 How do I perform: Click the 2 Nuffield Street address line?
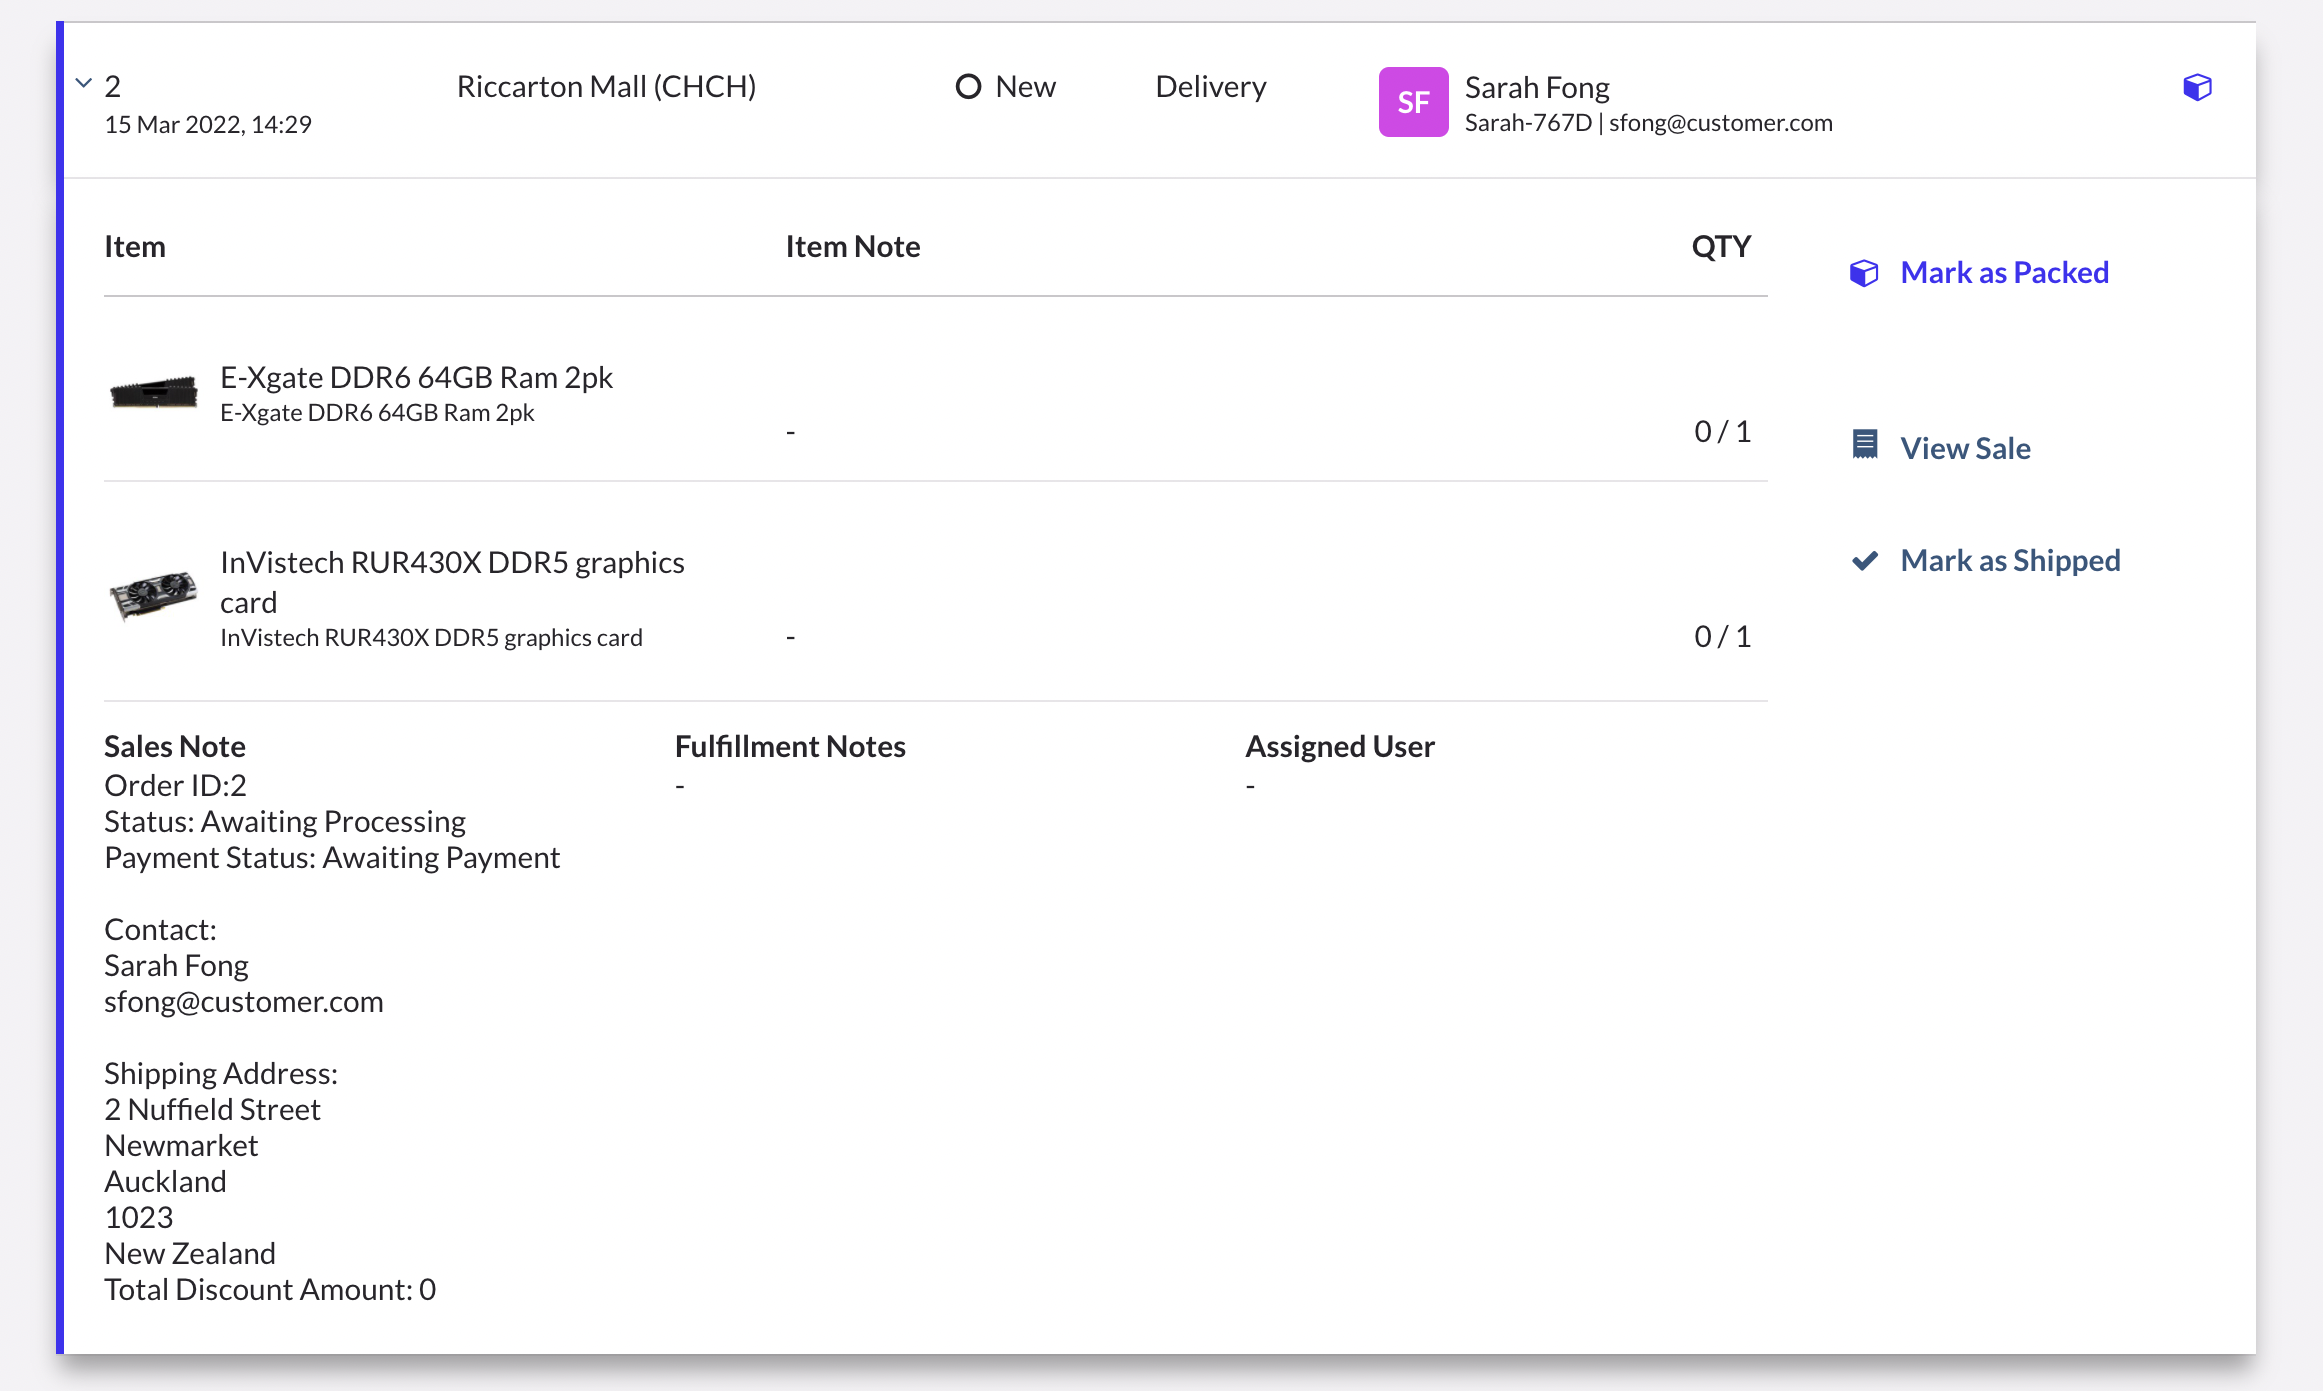pyautogui.click(x=212, y=1110)
